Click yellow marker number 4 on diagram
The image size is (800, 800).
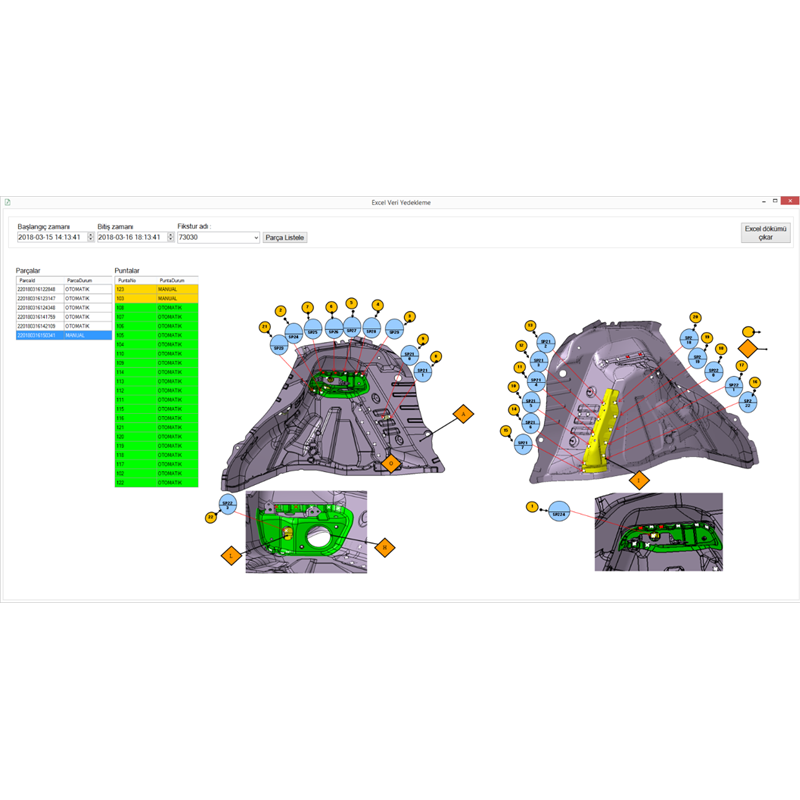click(x=378, y=305)
